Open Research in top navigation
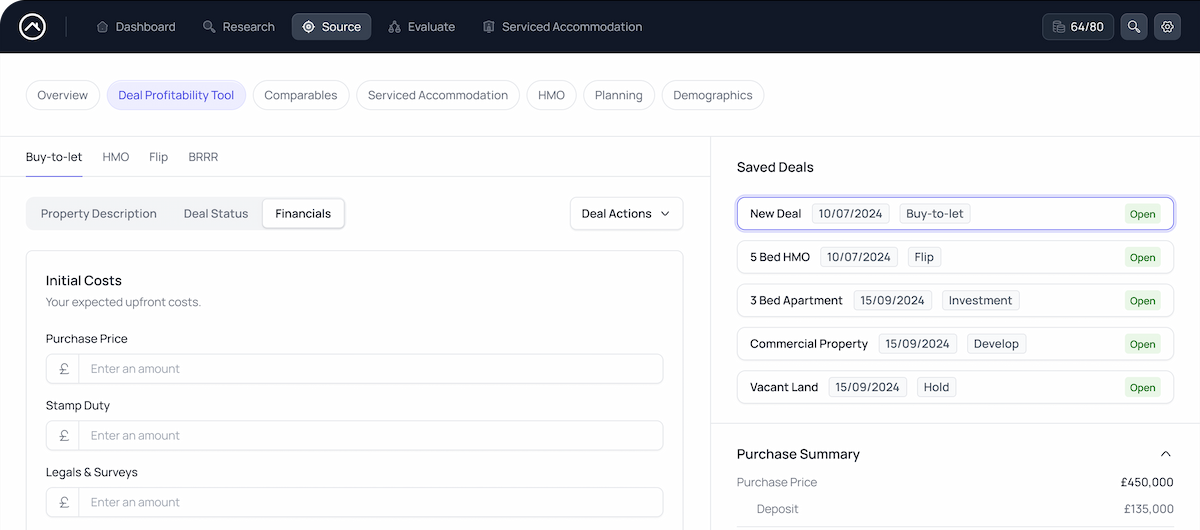This screenshot has width=1200, height=530. coord(239,27)
